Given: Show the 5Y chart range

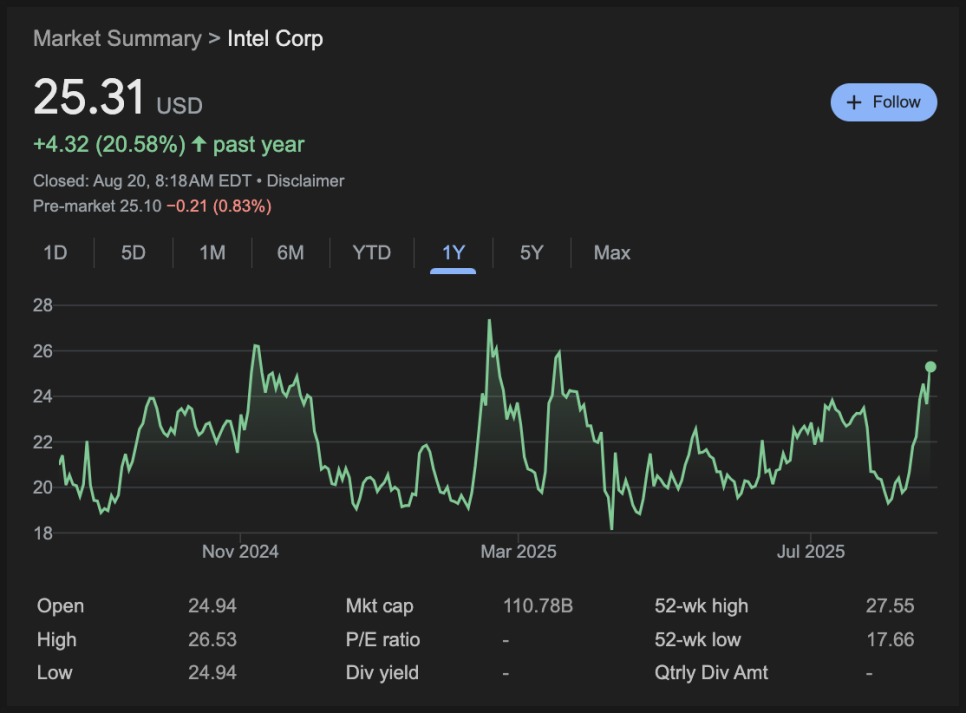Looking at the screenshot, I should 532,253.
